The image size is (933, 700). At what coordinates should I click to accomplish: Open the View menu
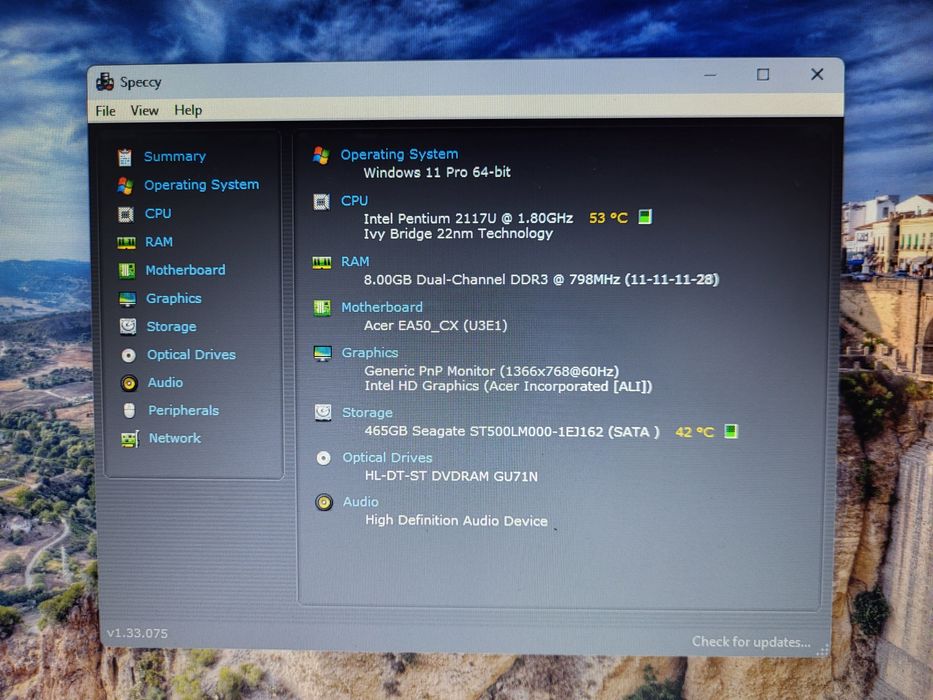point(145,111)
